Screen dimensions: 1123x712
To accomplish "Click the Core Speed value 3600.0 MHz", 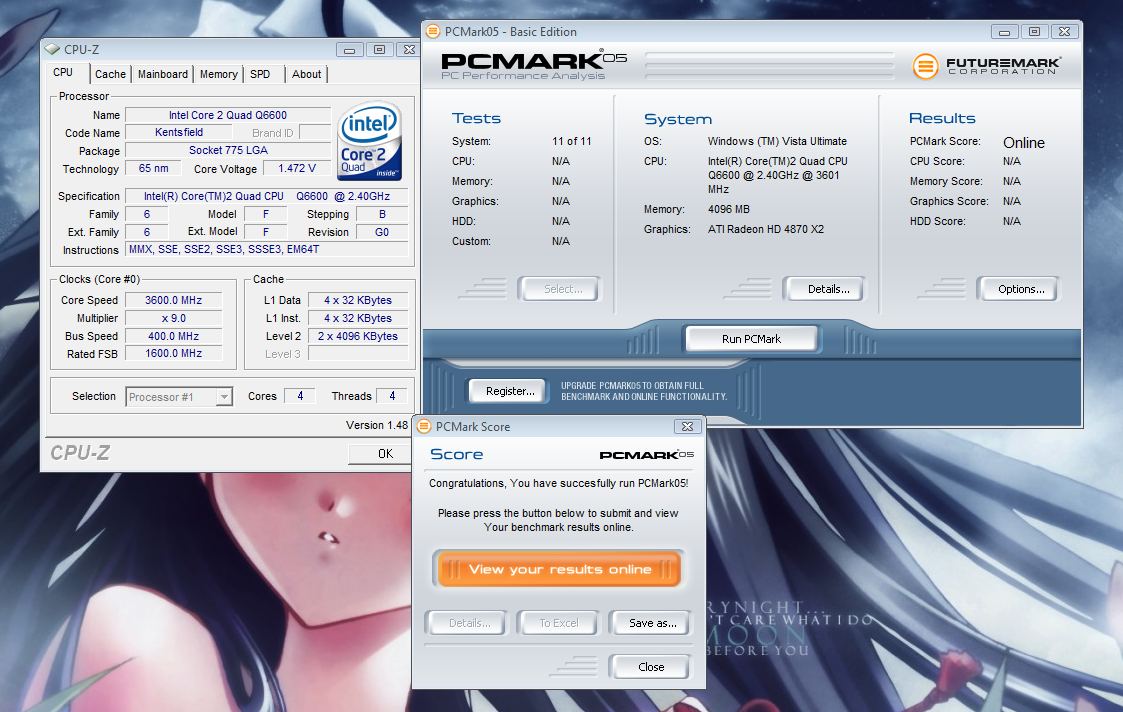I will [x=173, y=300].
